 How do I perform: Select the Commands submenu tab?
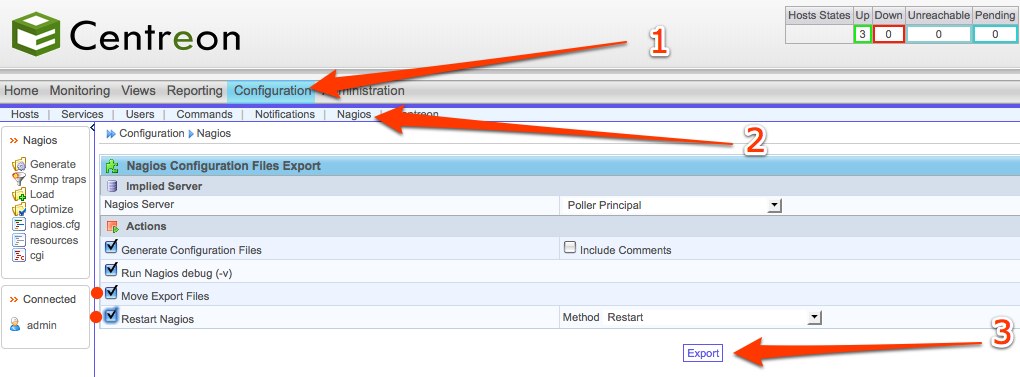[x=204, y=114]
